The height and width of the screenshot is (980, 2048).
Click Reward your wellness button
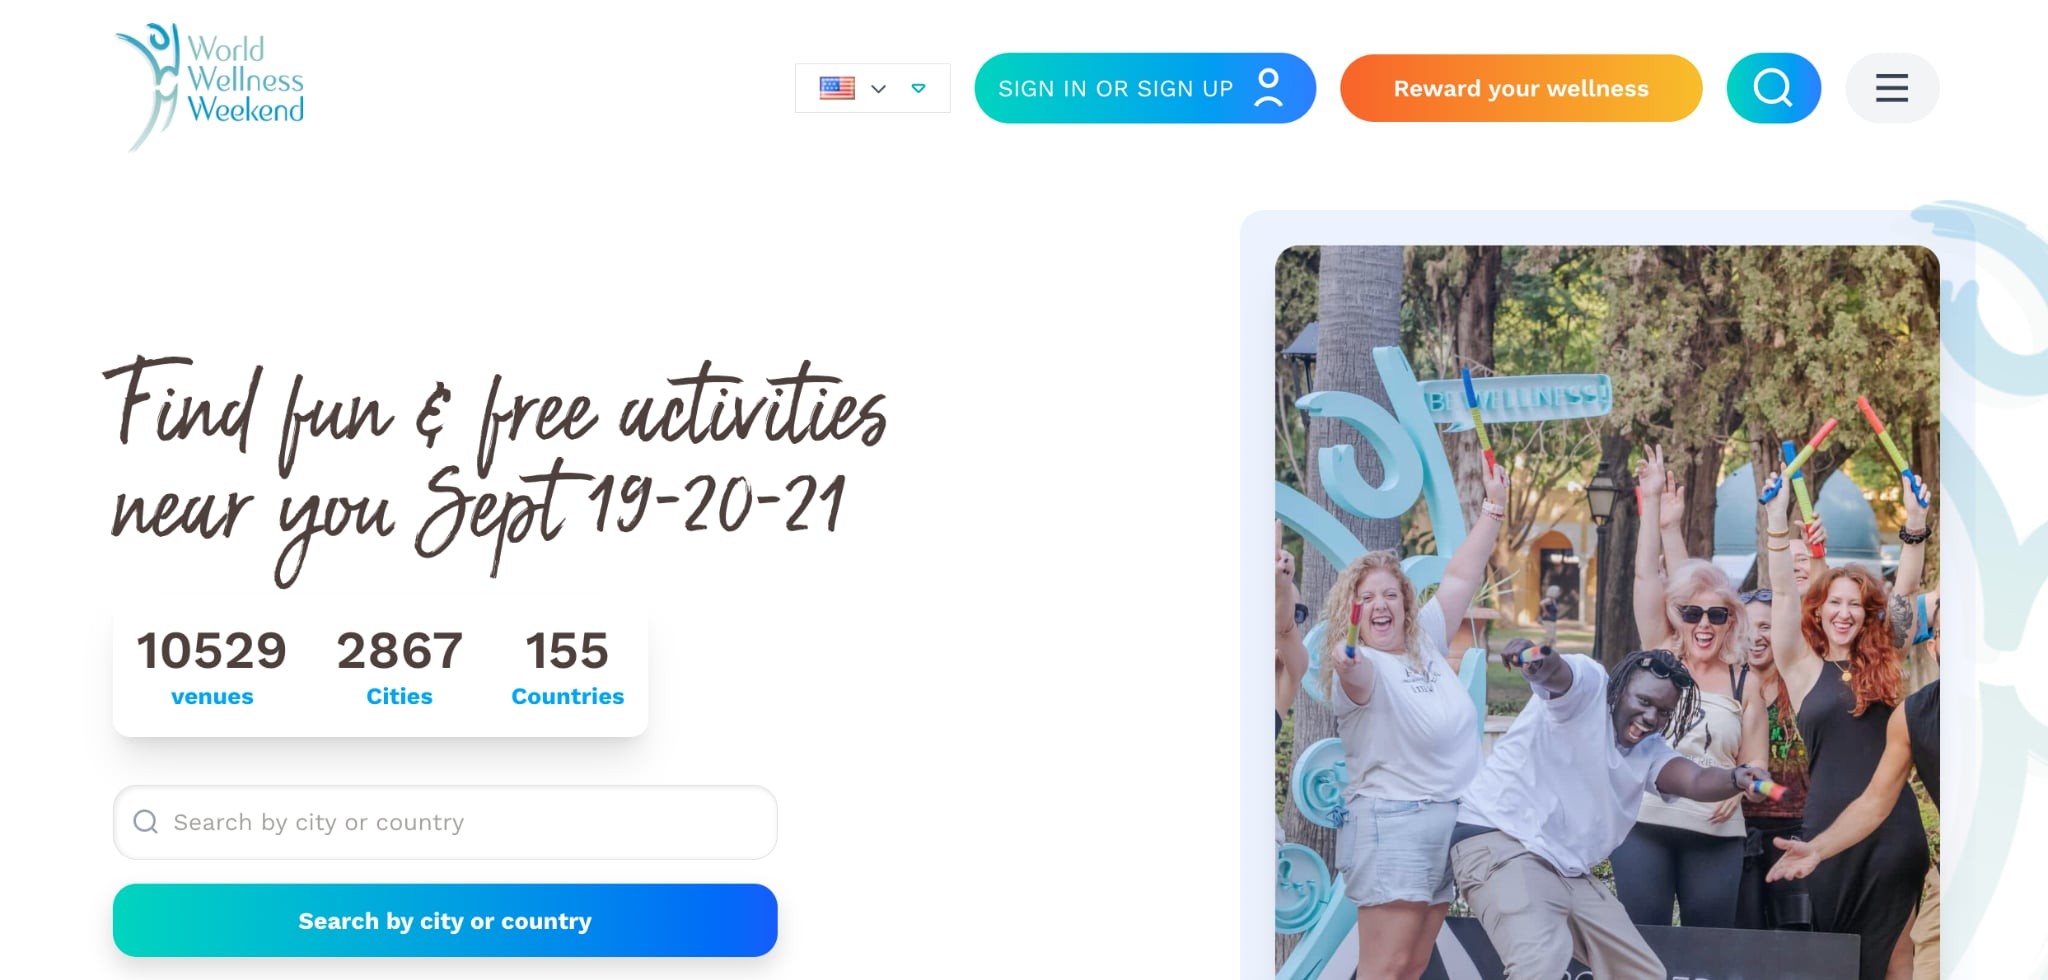1520,88
